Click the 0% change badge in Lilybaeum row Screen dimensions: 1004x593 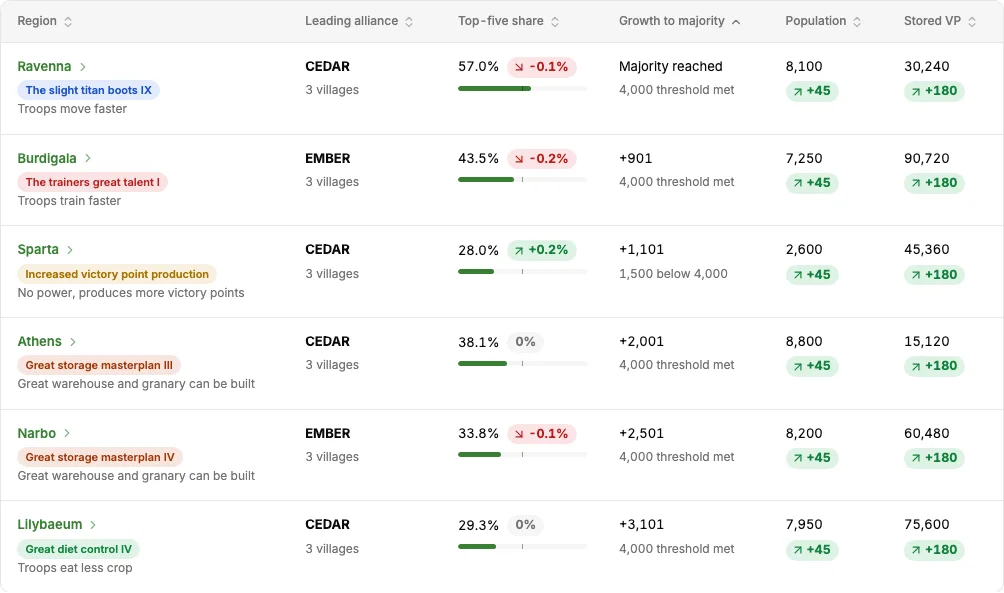[x=526, y=525]
